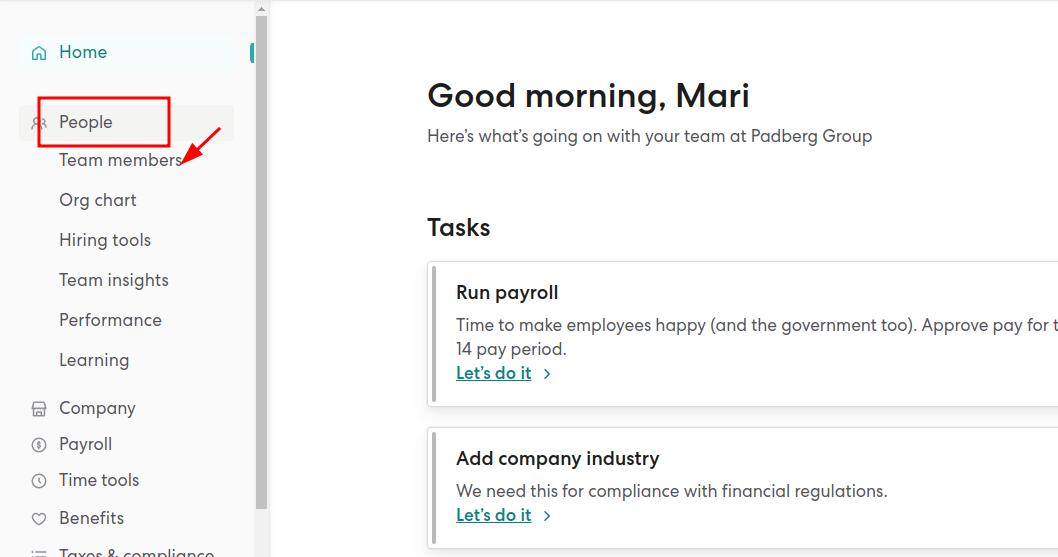Expand the Payroll sidebar section
Image resolution: width=1058 pixels, height=557 pixels.
click(x=85, y=444)
